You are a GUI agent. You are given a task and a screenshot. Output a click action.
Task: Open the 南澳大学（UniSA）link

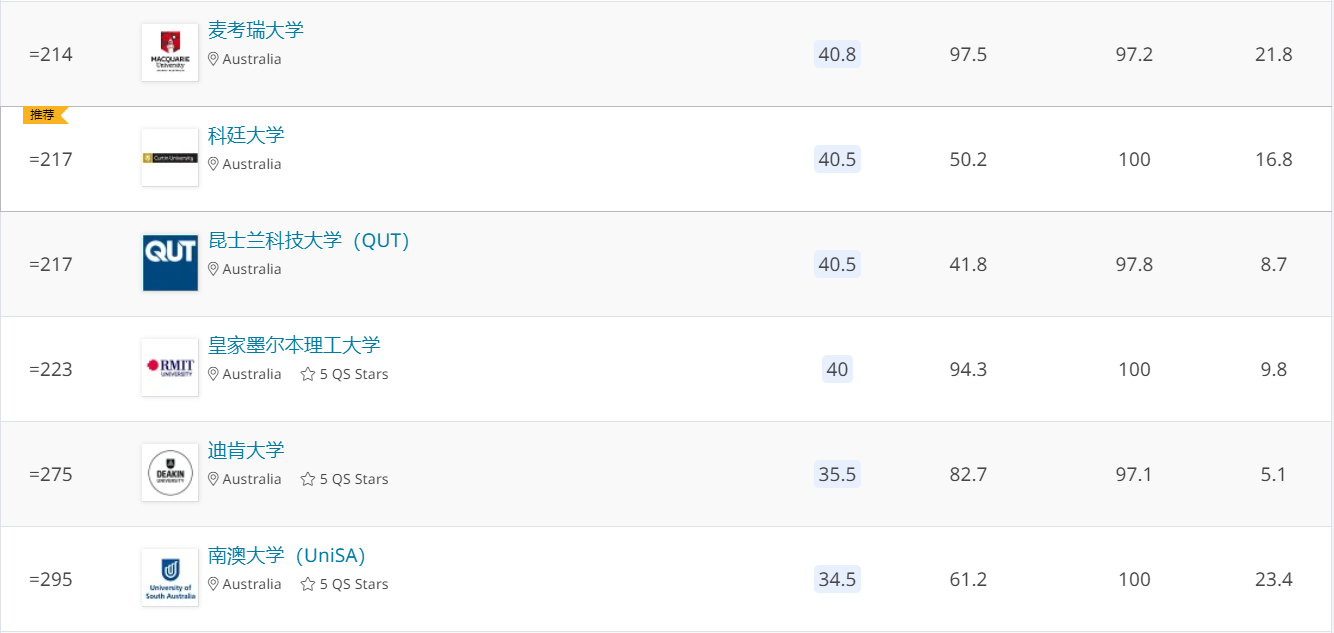tap(287, 555)
